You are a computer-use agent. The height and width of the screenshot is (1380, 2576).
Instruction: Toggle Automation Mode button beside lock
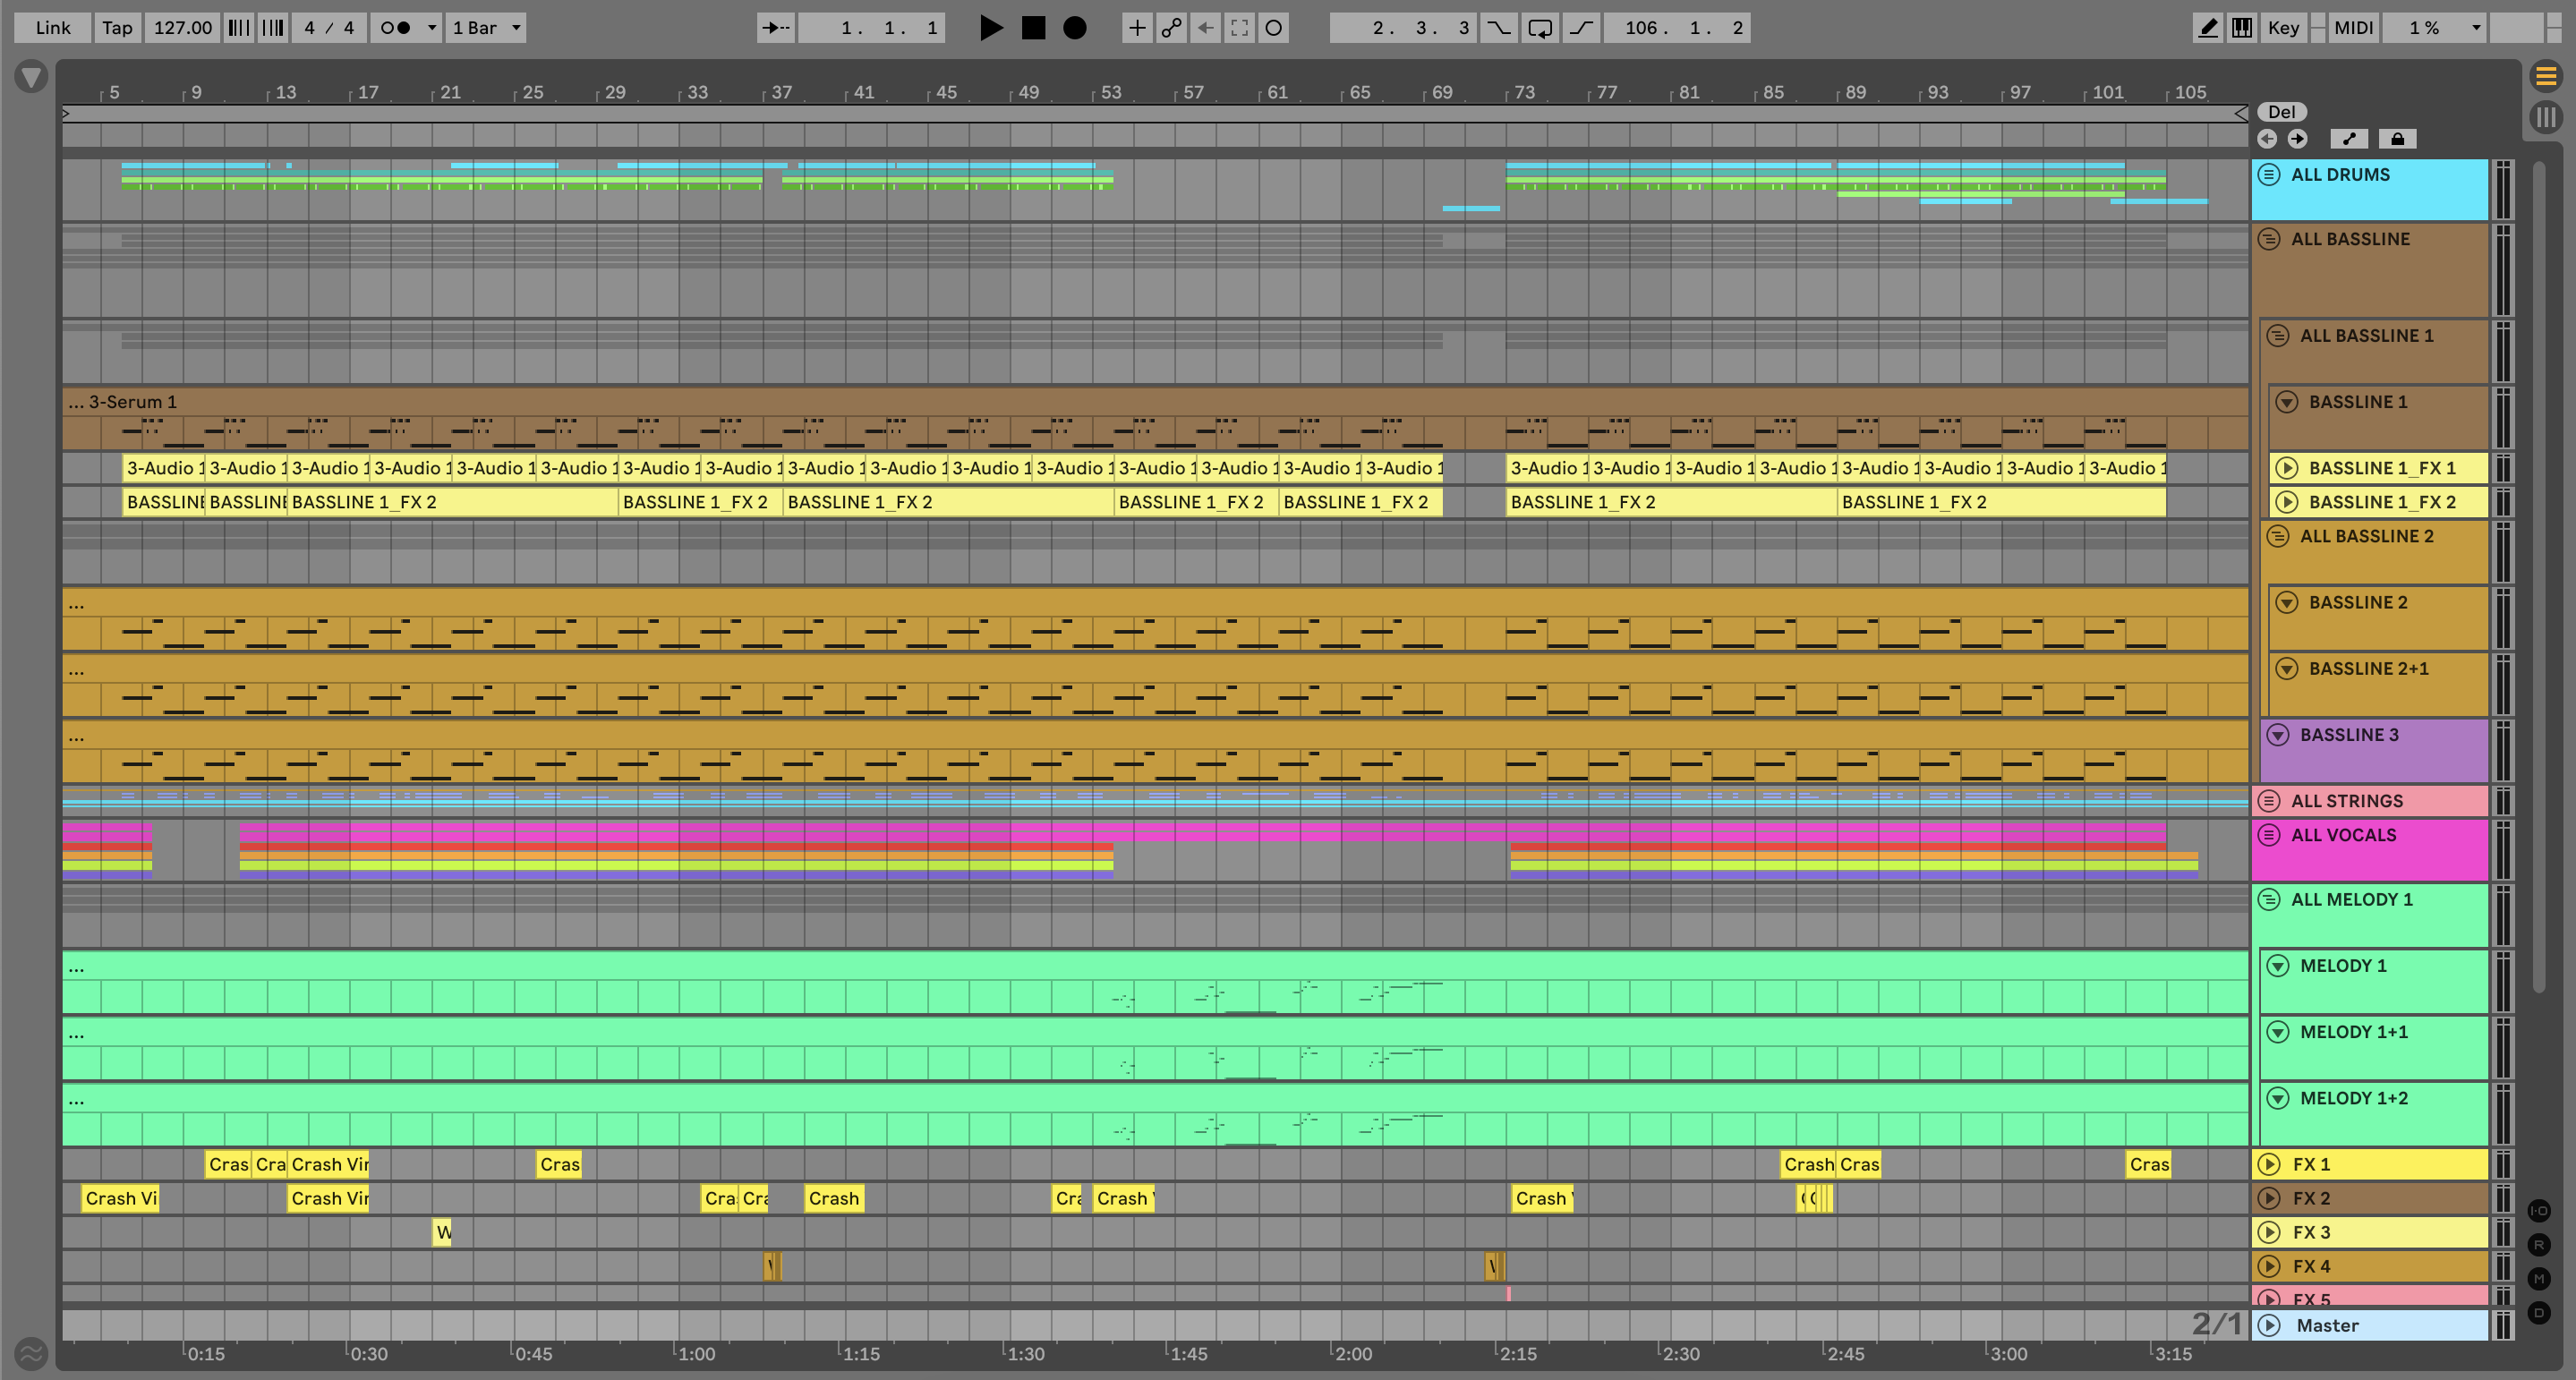point(2349,139)
